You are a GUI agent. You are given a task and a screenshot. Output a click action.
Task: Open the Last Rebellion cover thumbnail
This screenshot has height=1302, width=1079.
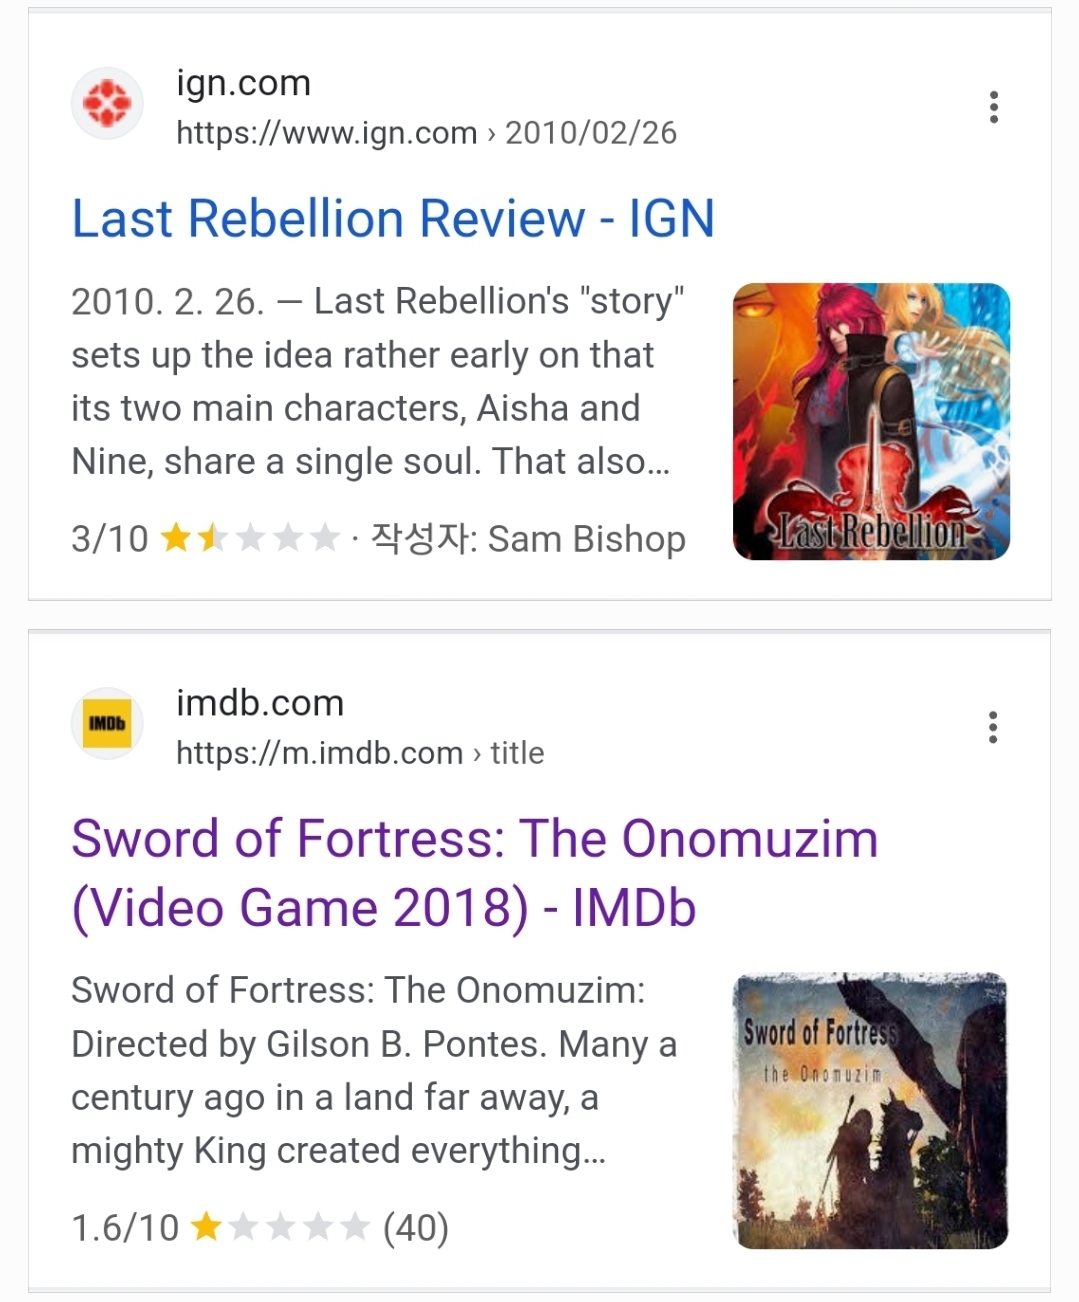[x=871, y=421]
